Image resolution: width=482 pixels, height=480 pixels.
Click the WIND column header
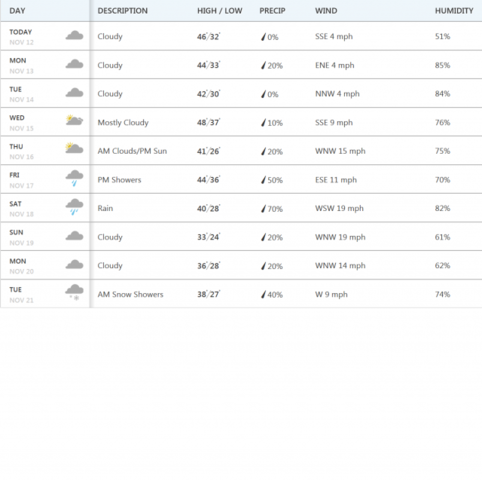pyautogui.click(x=326, y=11)
